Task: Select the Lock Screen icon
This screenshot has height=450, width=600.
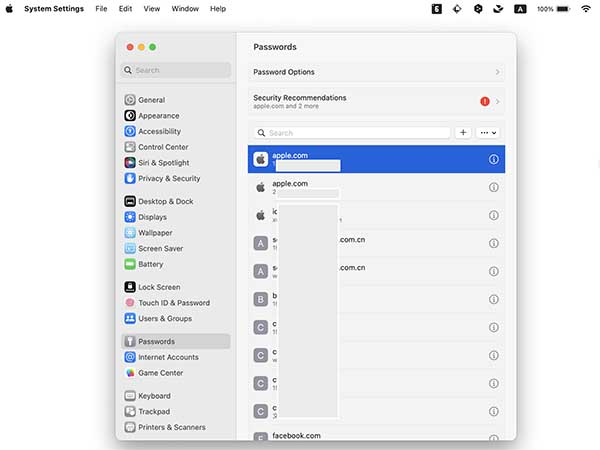Action: pos(130,287)
